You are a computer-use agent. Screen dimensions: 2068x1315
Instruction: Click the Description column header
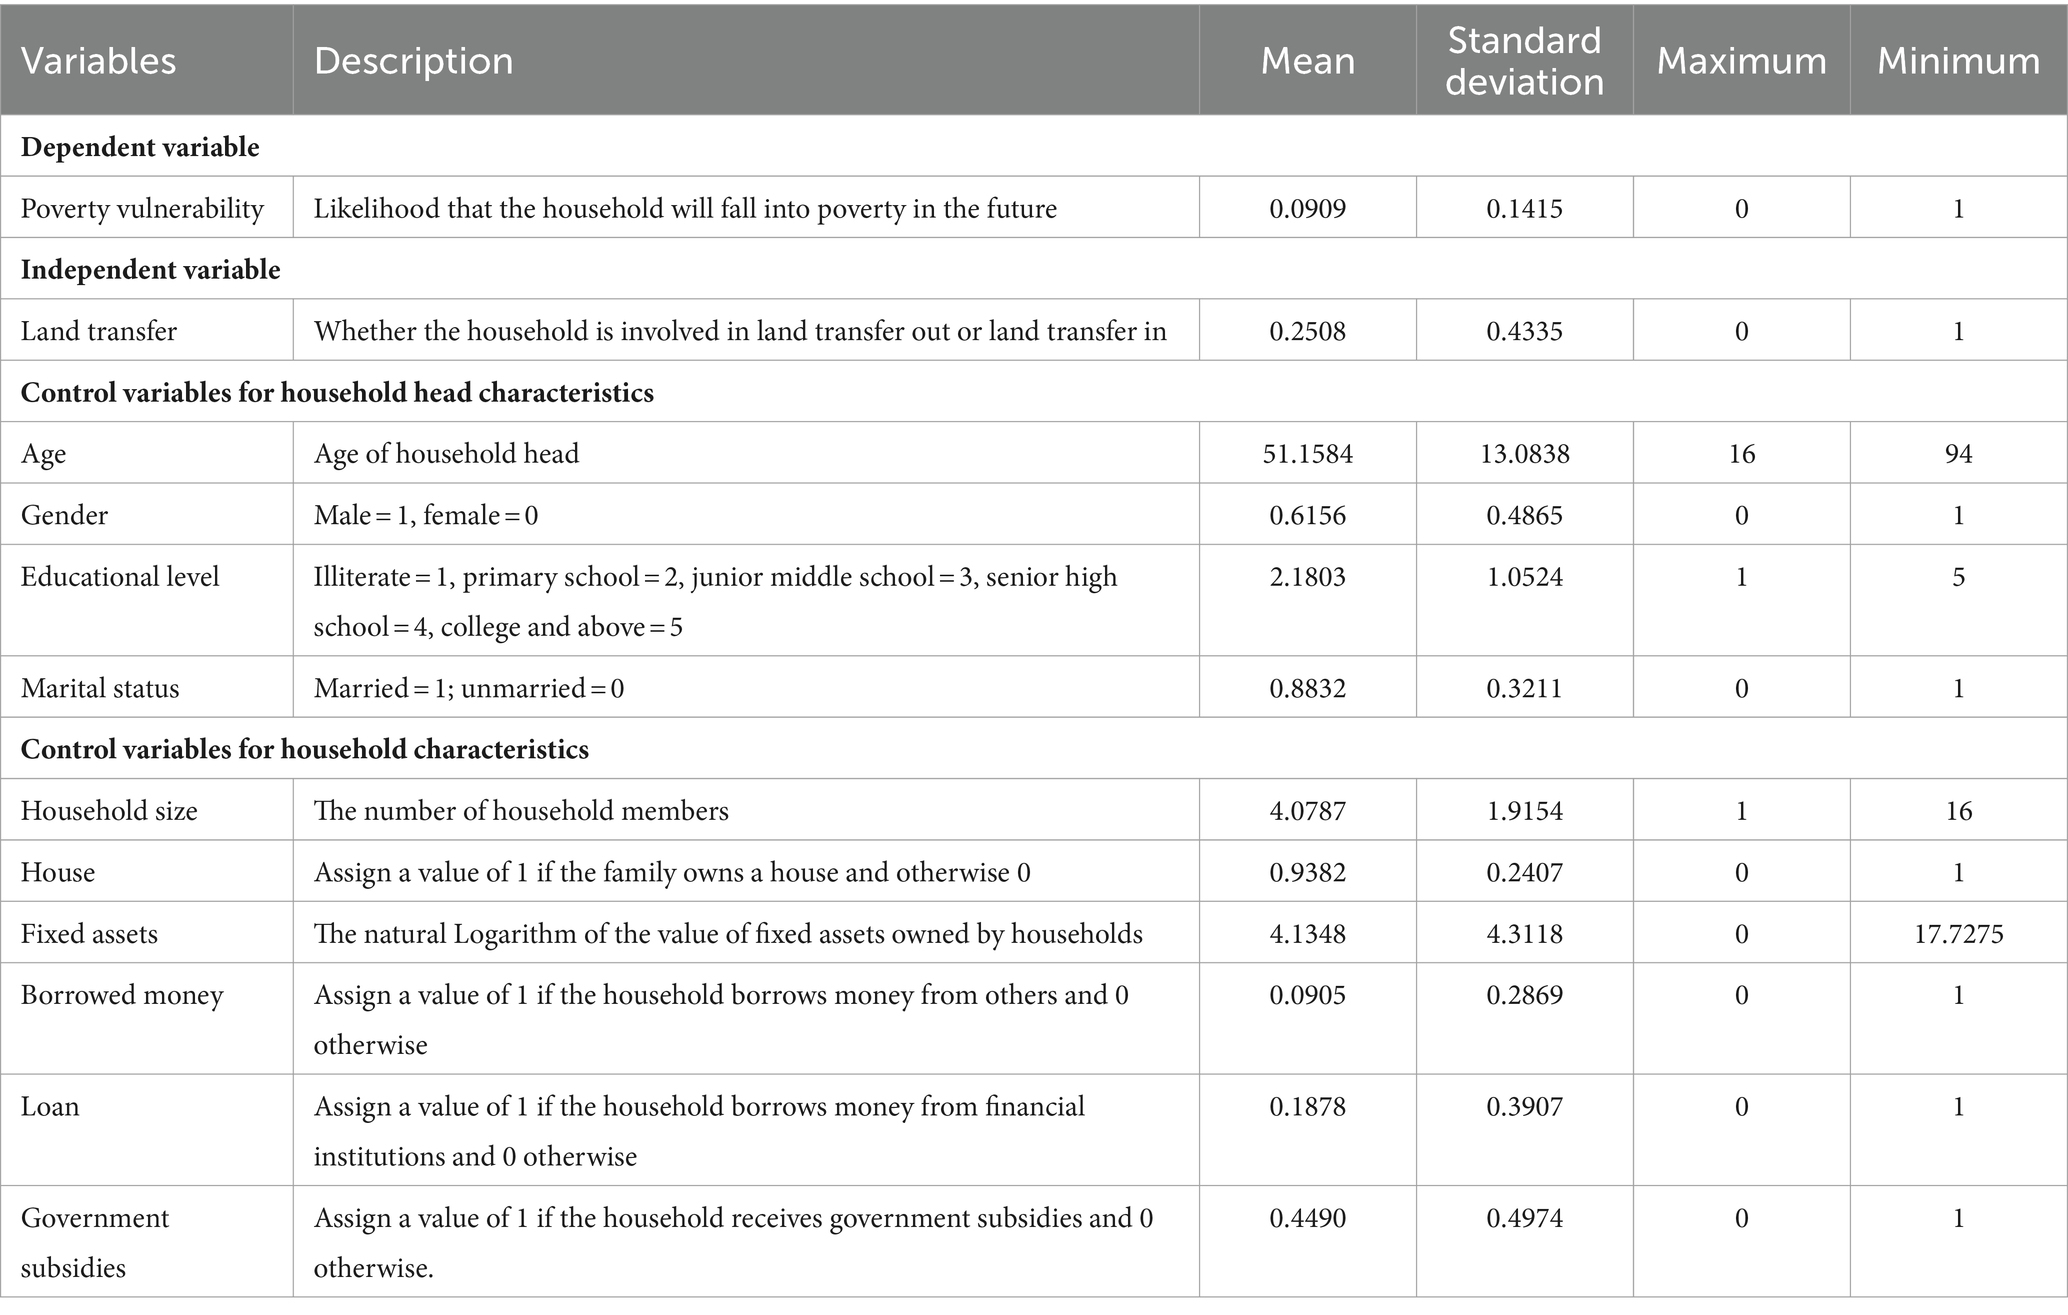click(413, 61)
